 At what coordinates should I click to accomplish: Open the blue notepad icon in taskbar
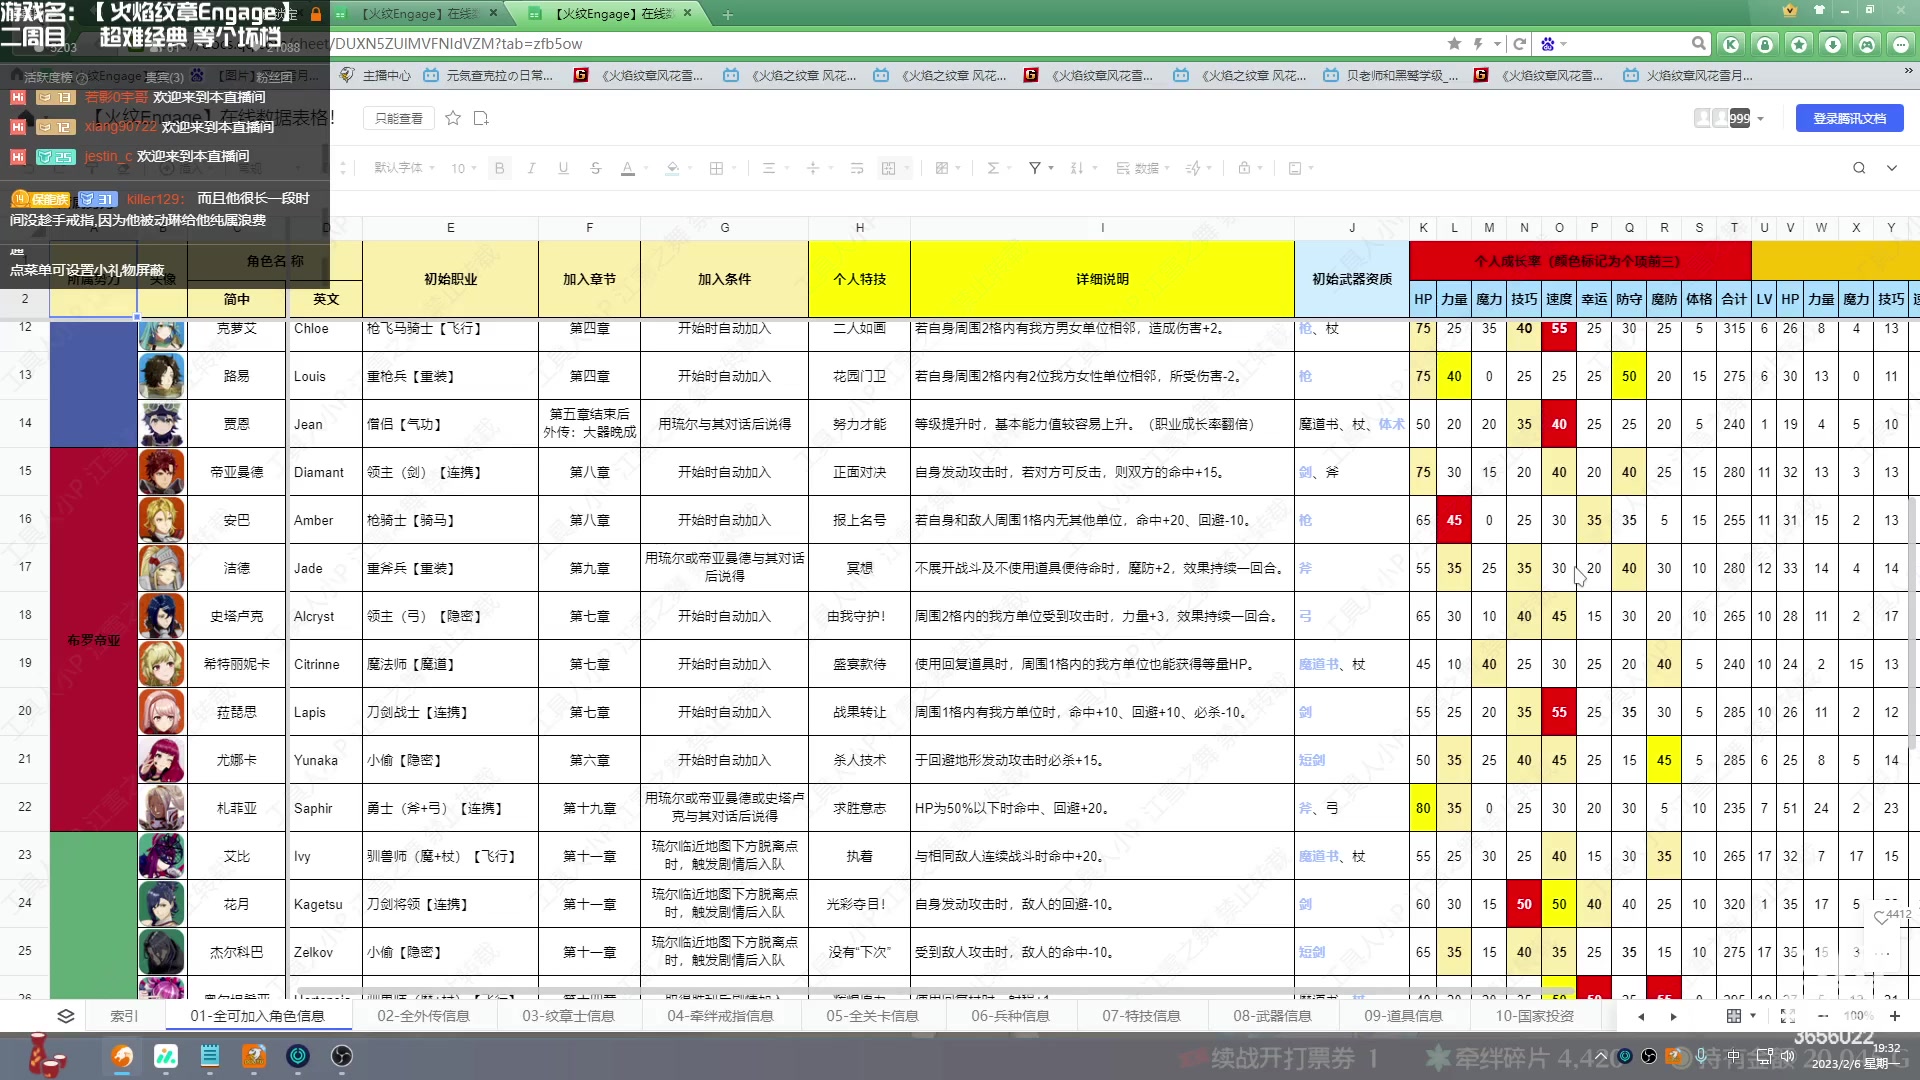(x=210, y=1056)
